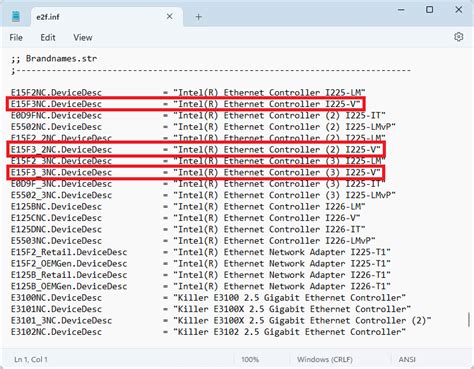This screenshot has width=474, height=369.
Task: Click "Killer E3100 2.5 Gigabit Ethernet Controller" string
Action: click(289, 298)
